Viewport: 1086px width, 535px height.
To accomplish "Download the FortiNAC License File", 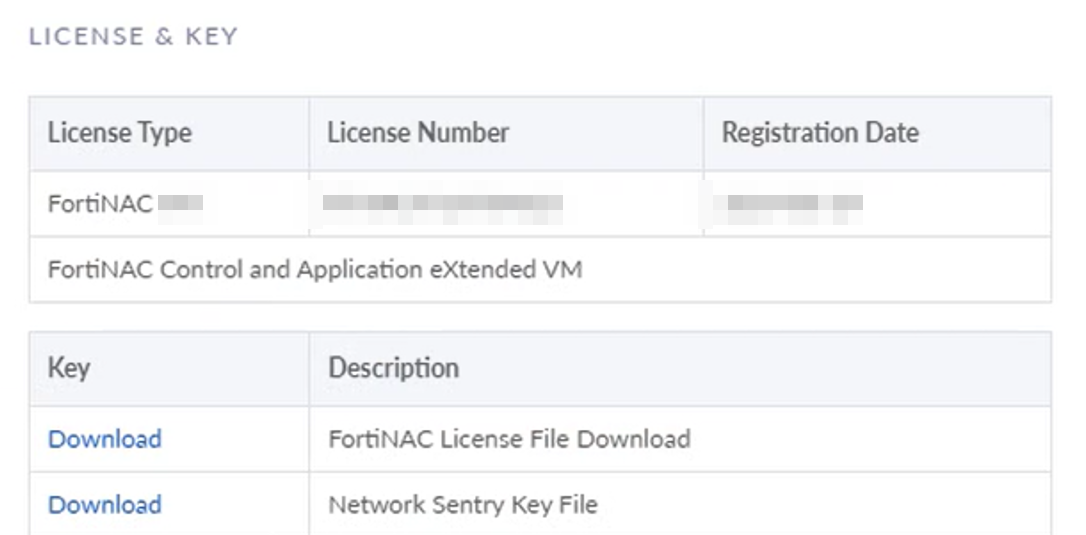I will pyautogui.click(x=104, y=439).
